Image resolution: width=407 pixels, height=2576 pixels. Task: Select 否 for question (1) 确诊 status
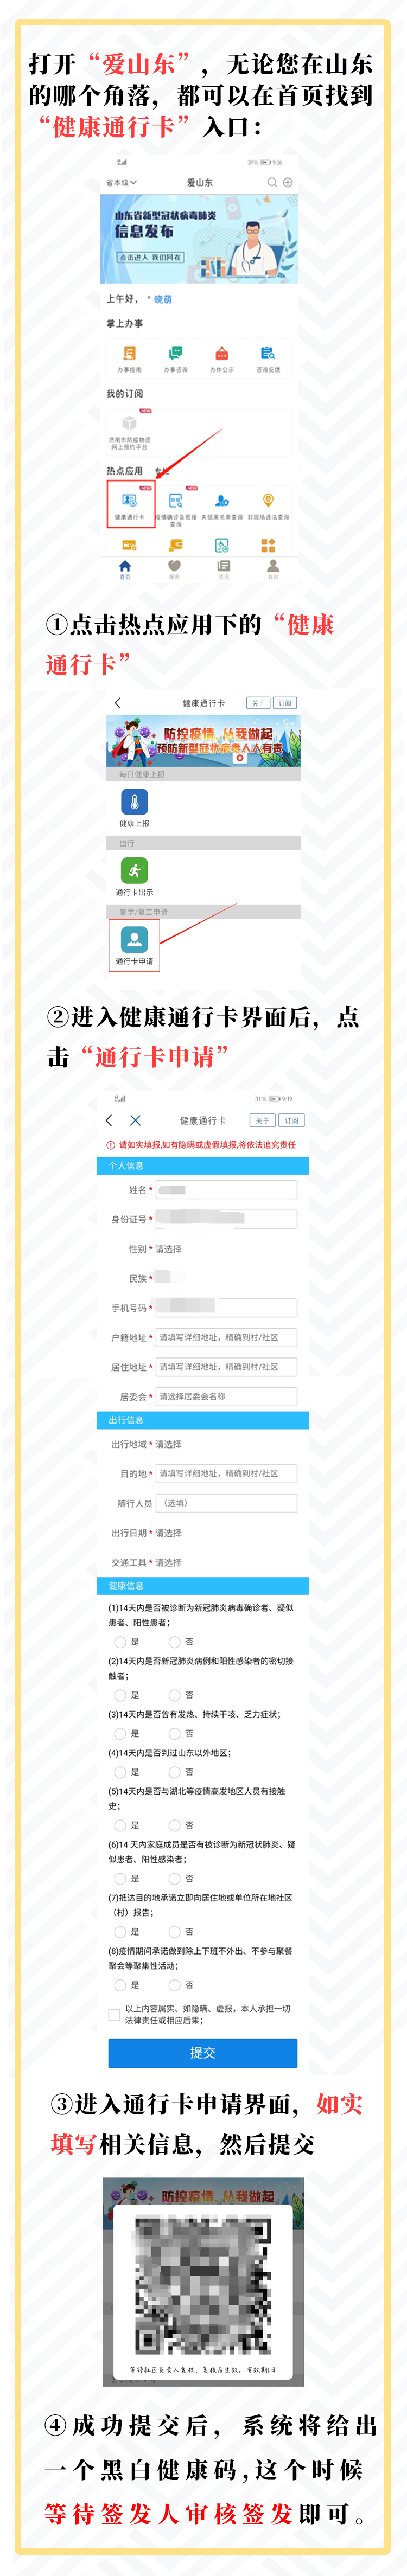click(x=175, y=1642)
